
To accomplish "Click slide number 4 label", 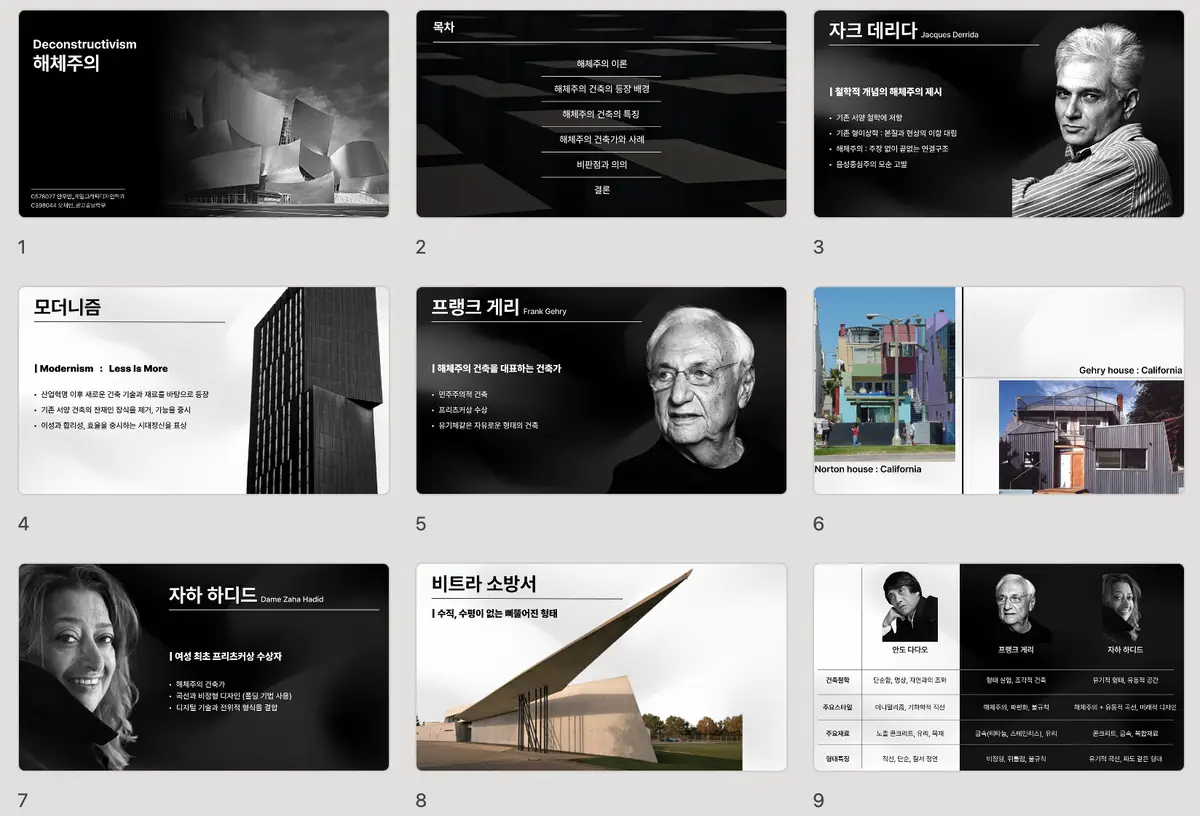I will click(x=23, y=524).
